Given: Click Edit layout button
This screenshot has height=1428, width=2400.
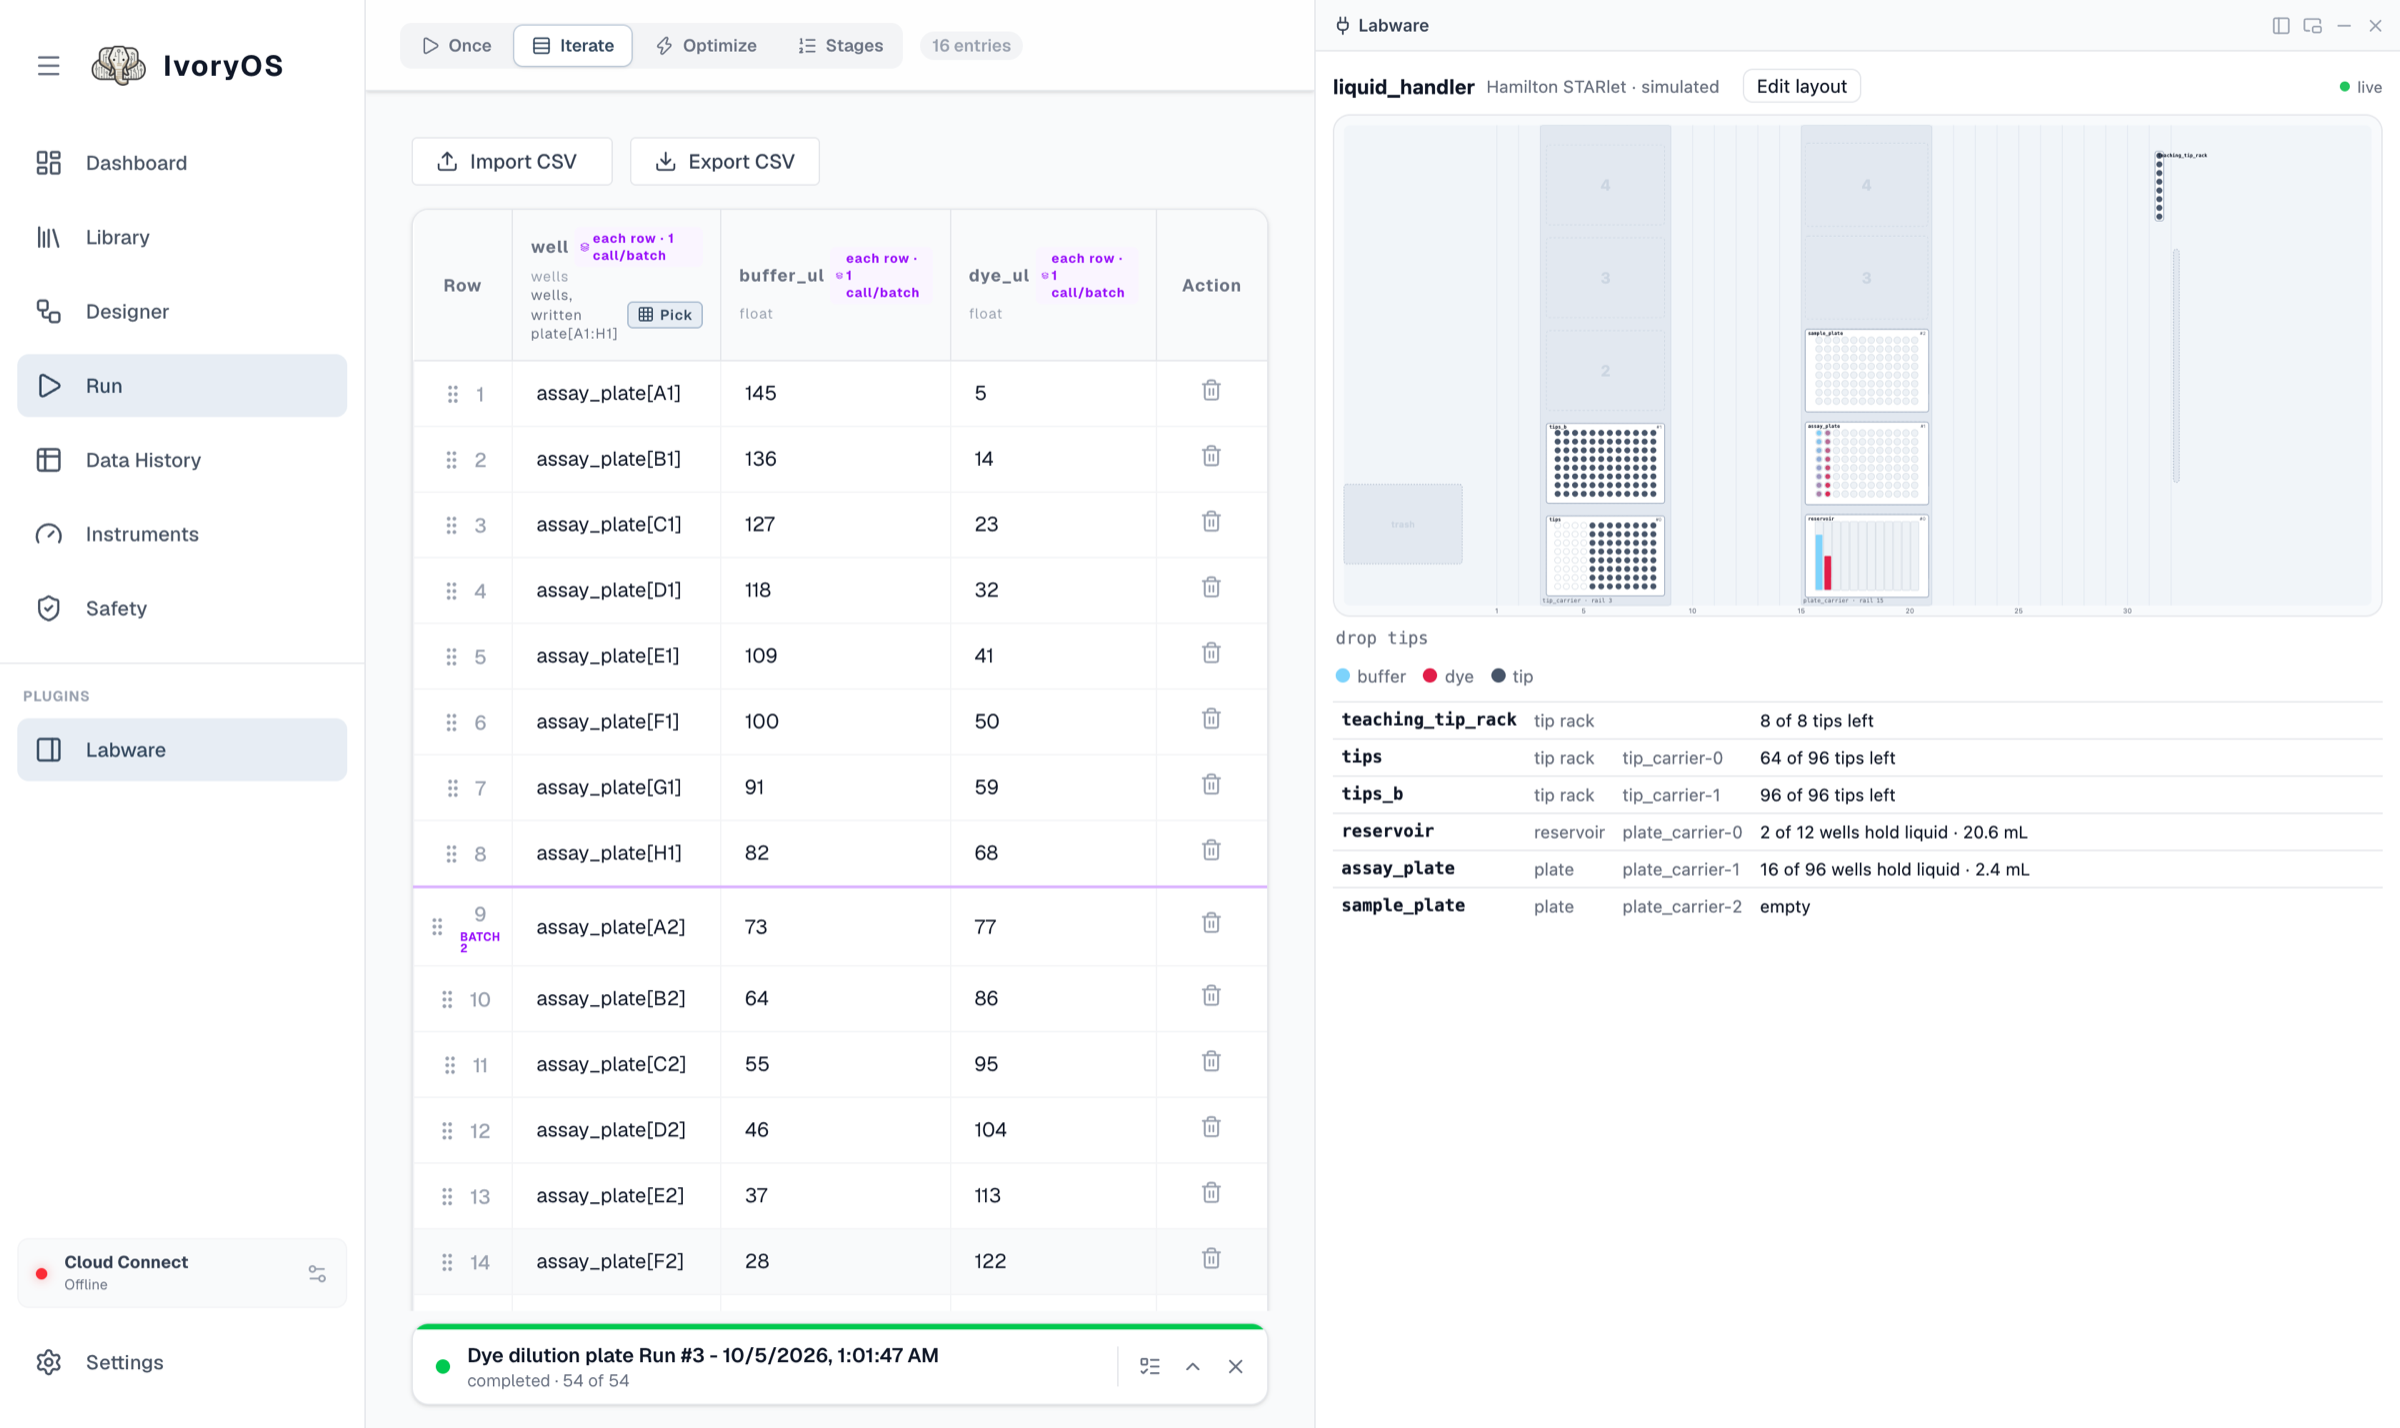Looking at the screenshot, I should 1801,86.
